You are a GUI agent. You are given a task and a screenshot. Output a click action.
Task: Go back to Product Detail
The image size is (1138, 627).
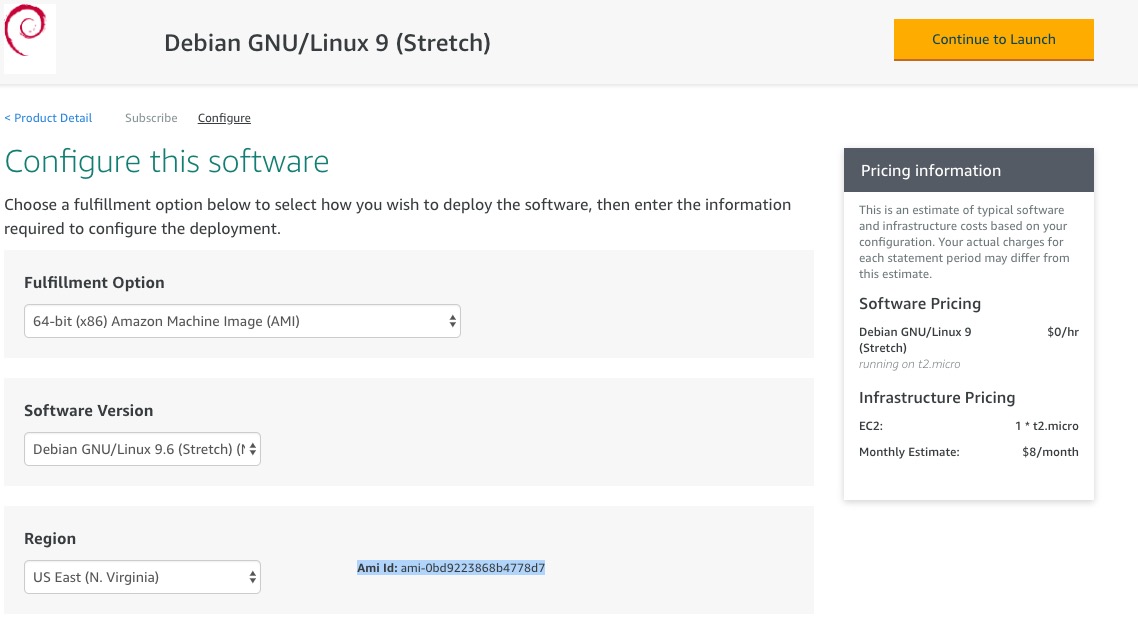point(49,118)
